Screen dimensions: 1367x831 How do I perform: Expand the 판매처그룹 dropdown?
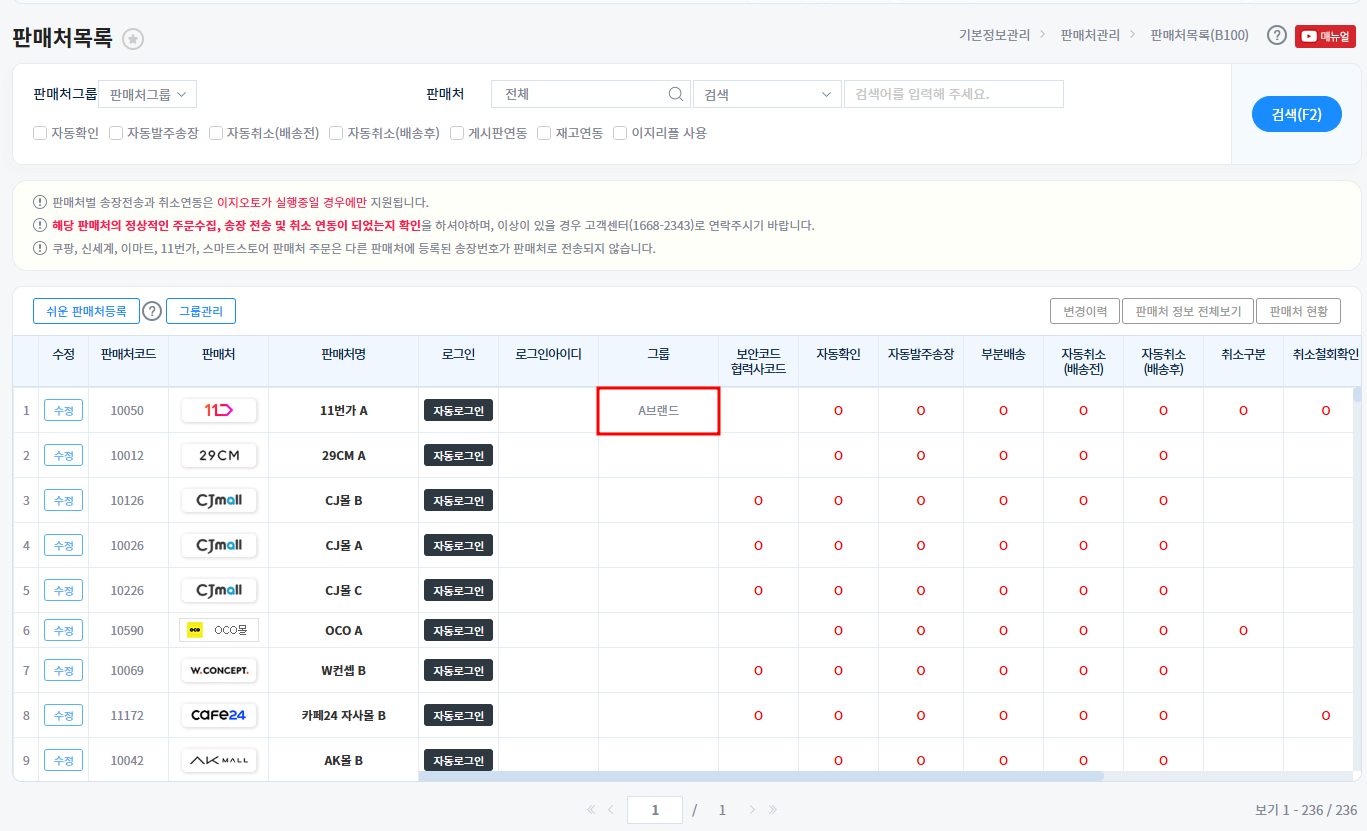(147, 94)
